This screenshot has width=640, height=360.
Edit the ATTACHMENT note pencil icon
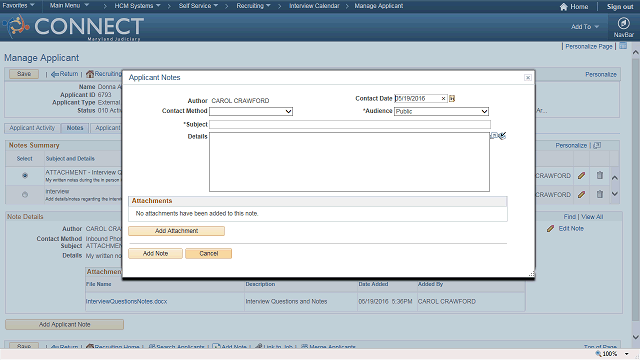[x=581, y=176]
